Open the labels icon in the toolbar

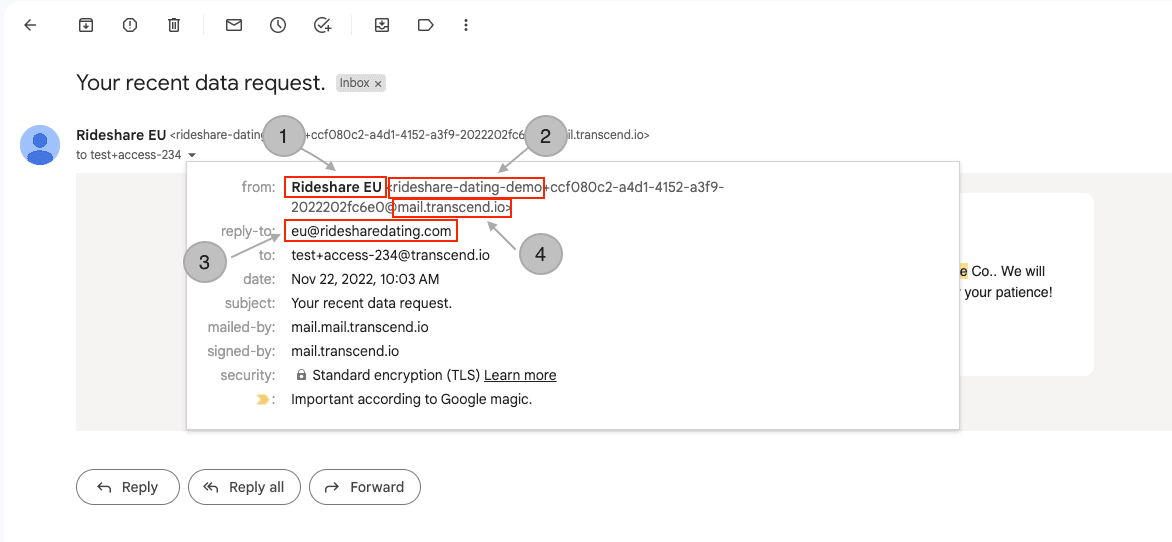[x=425, y=25]
